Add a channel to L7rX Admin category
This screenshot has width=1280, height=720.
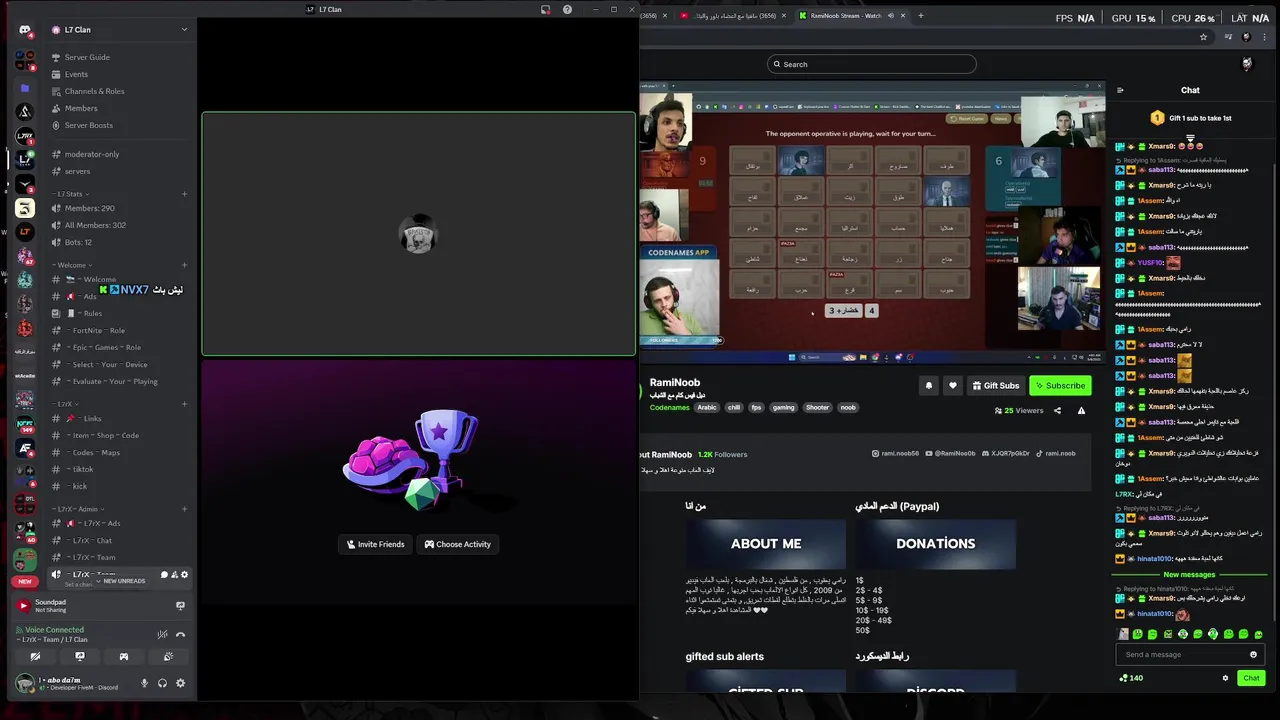[184, 509]
